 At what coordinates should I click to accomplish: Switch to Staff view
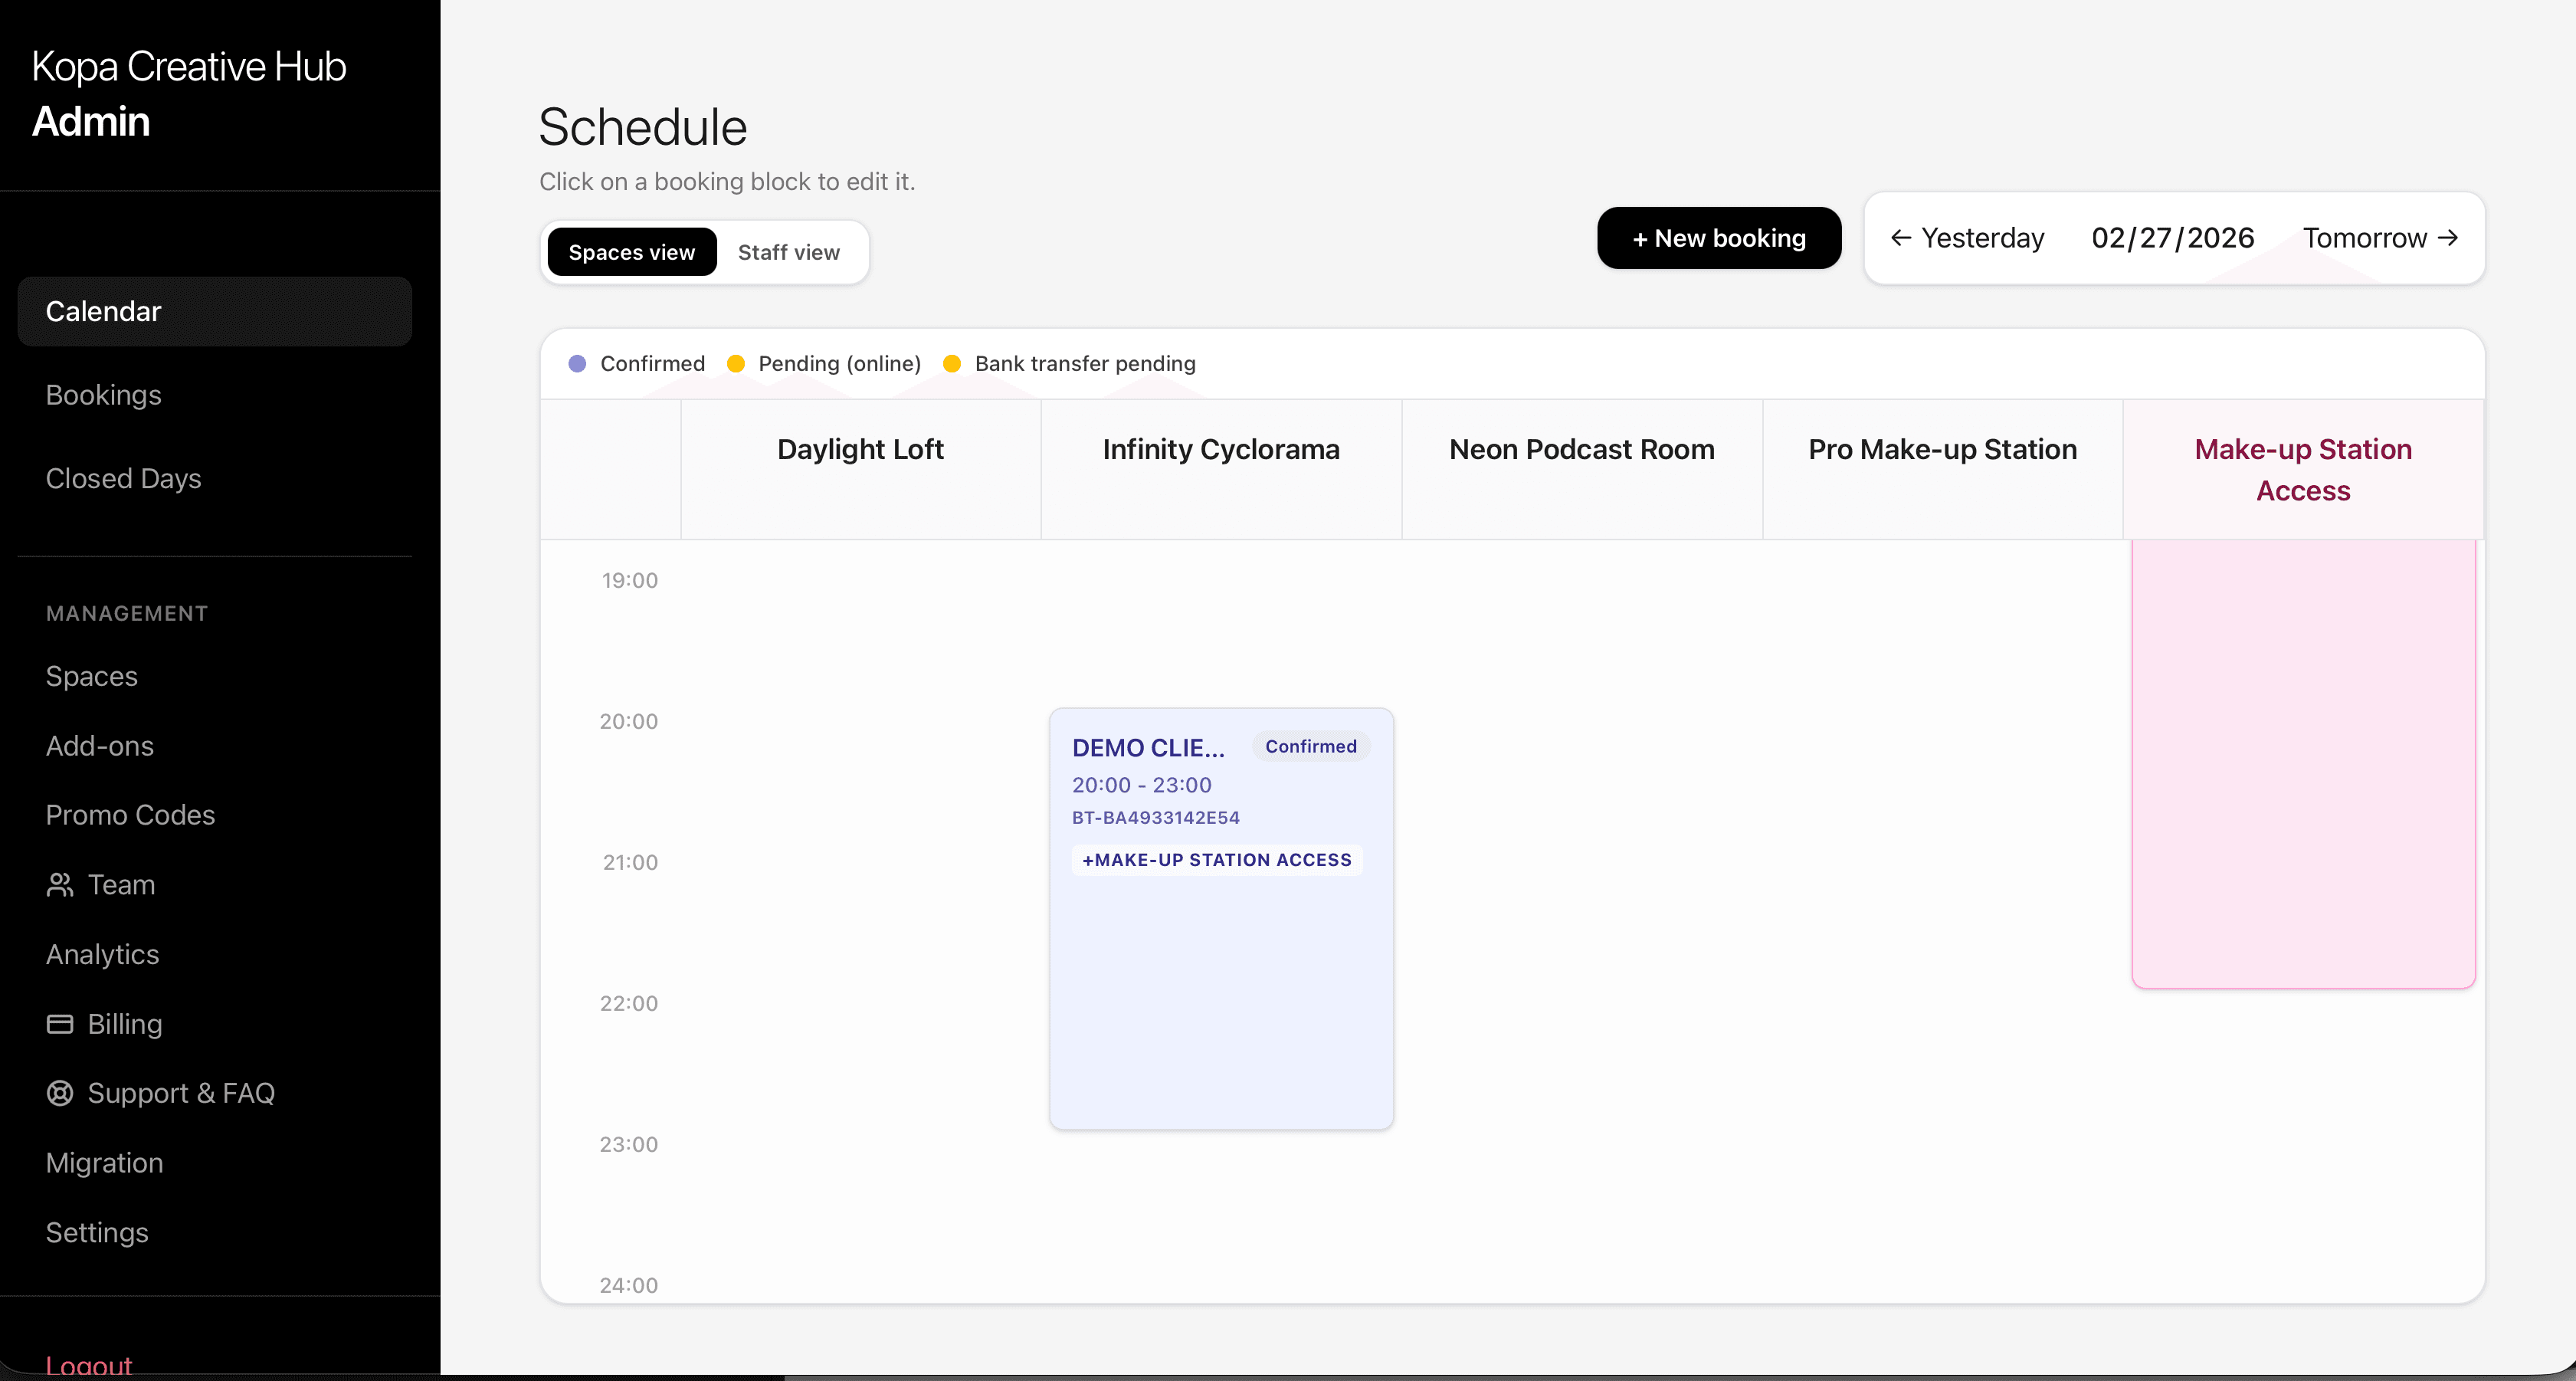[x=788, y=253]
